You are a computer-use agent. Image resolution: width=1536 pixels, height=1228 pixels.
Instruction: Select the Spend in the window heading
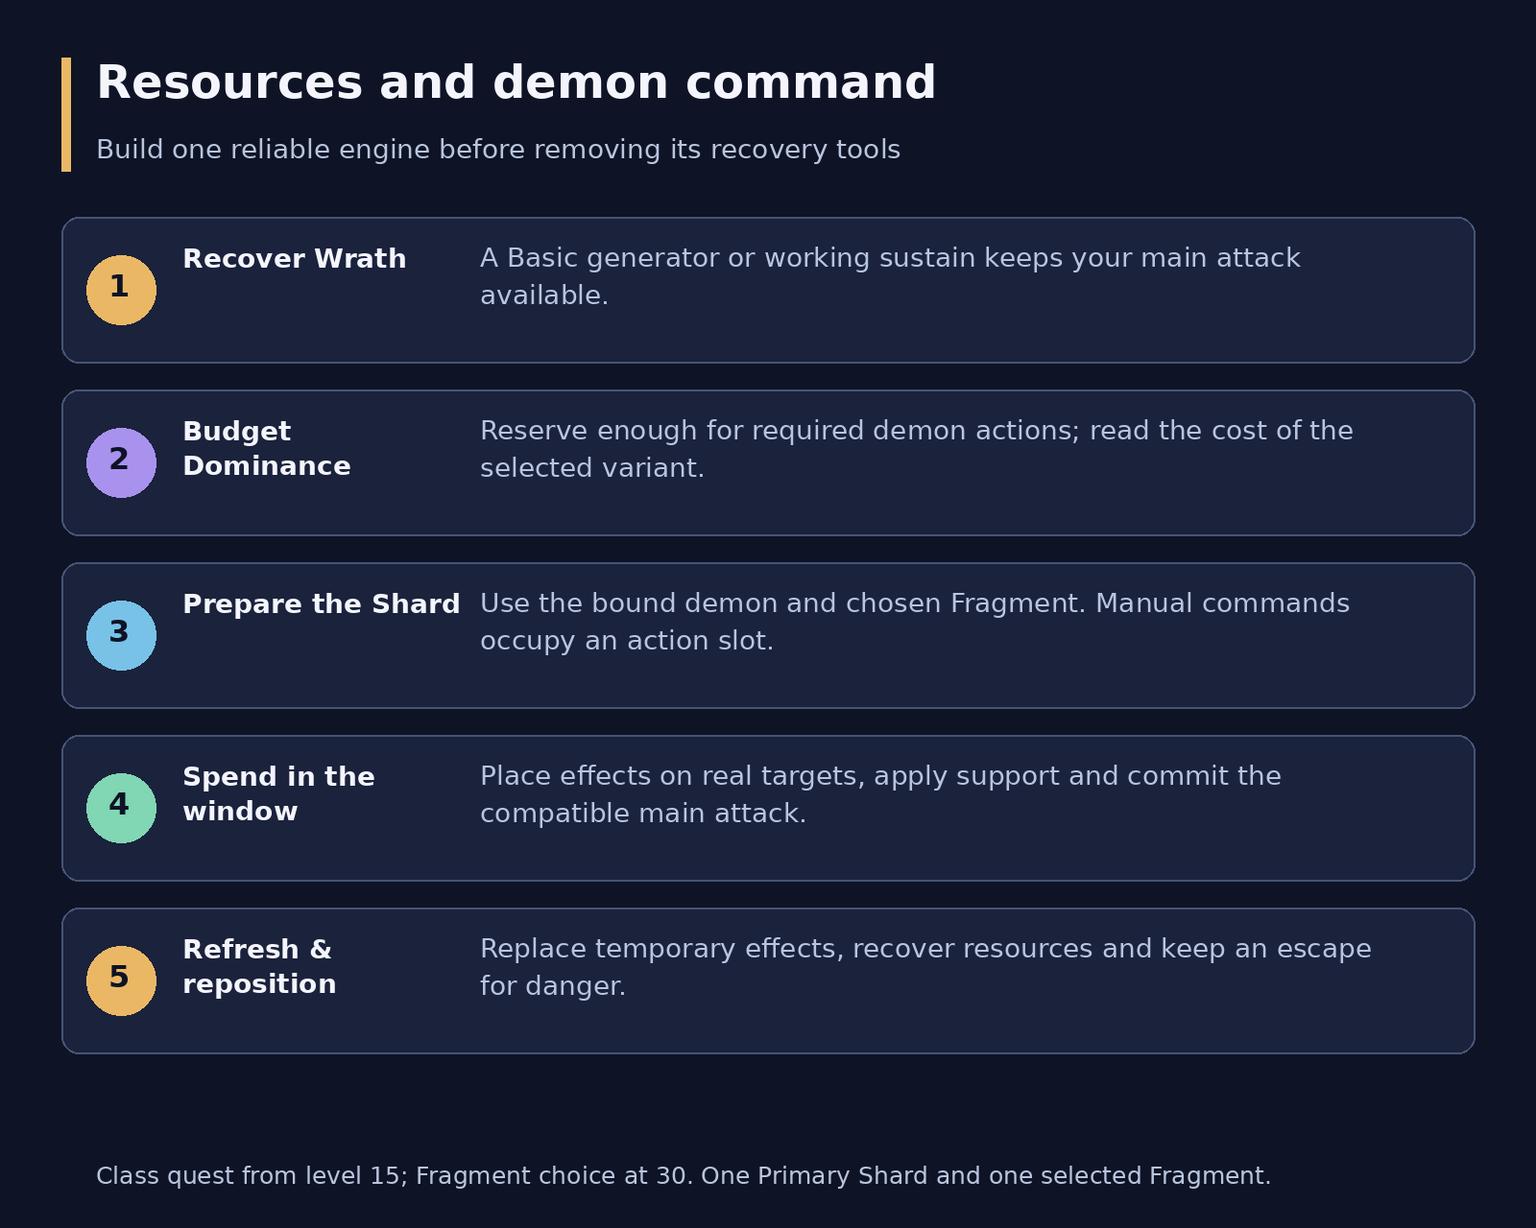click(278, 794)
